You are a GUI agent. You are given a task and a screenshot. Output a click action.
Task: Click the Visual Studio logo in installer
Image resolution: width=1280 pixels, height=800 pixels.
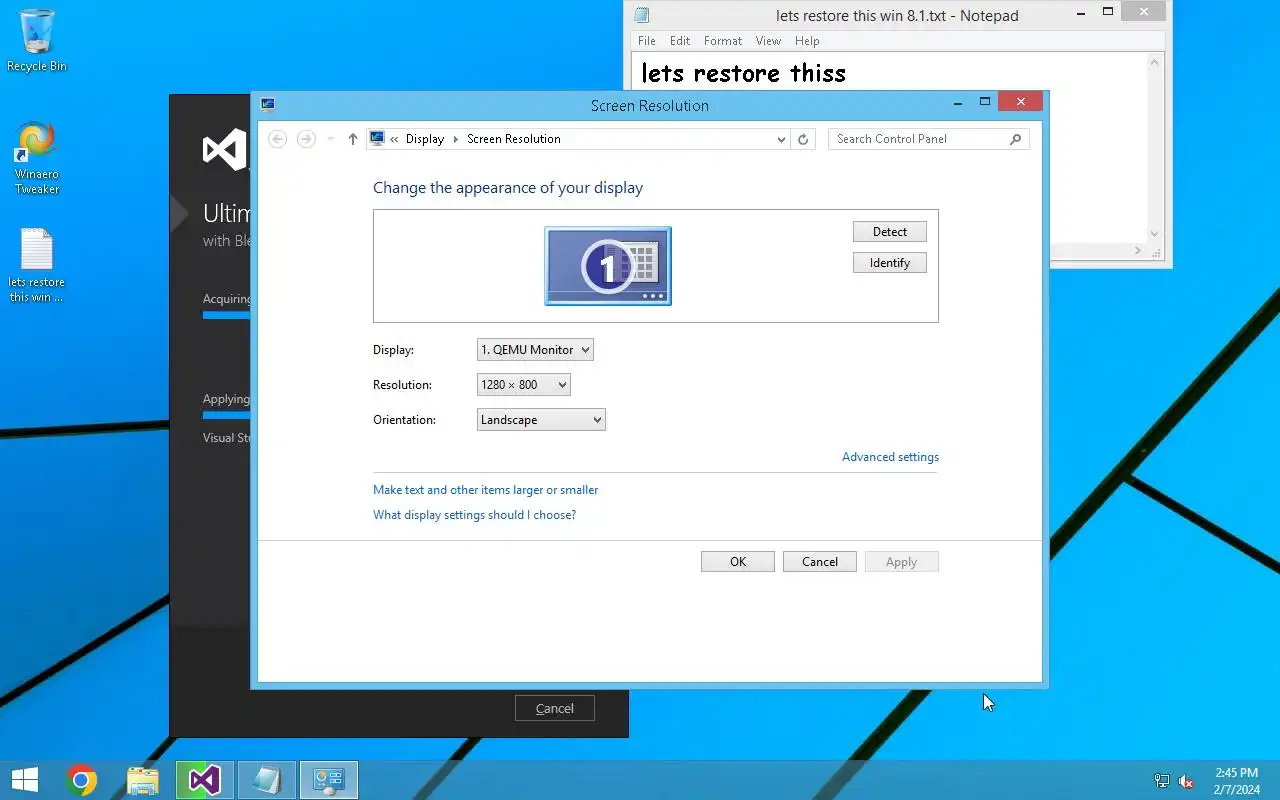(225, 150)
